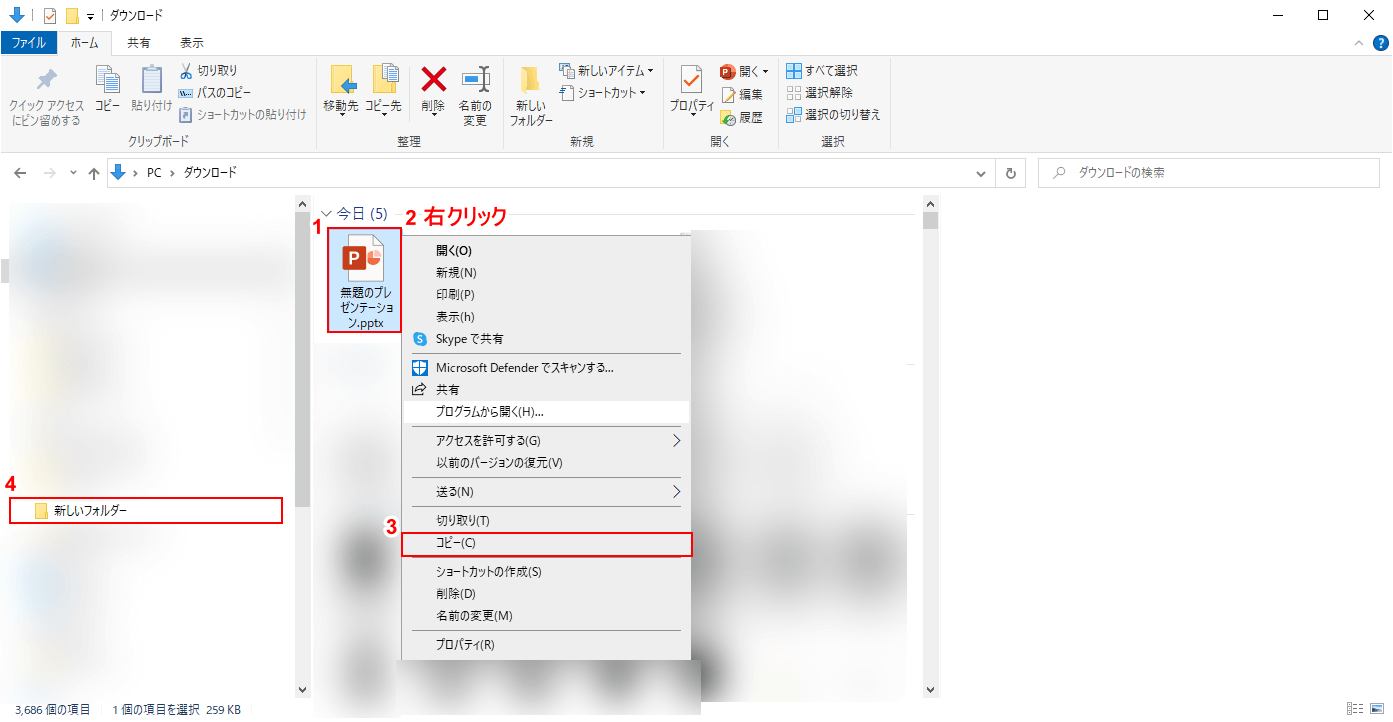Click the blue help question mark icon
This screenshot has width=1393, height=722.
coord(1381,43)
